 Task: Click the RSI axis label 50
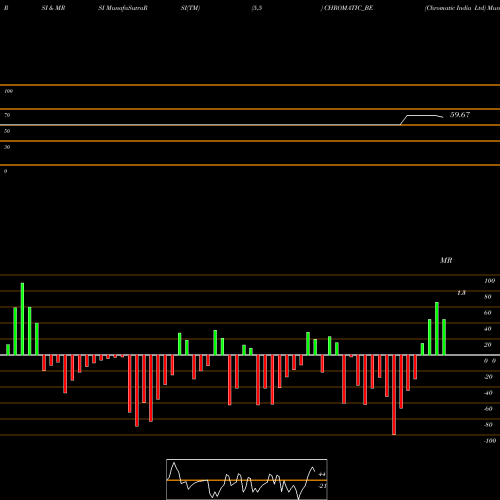pyautogui.click(x=7, y=131)
